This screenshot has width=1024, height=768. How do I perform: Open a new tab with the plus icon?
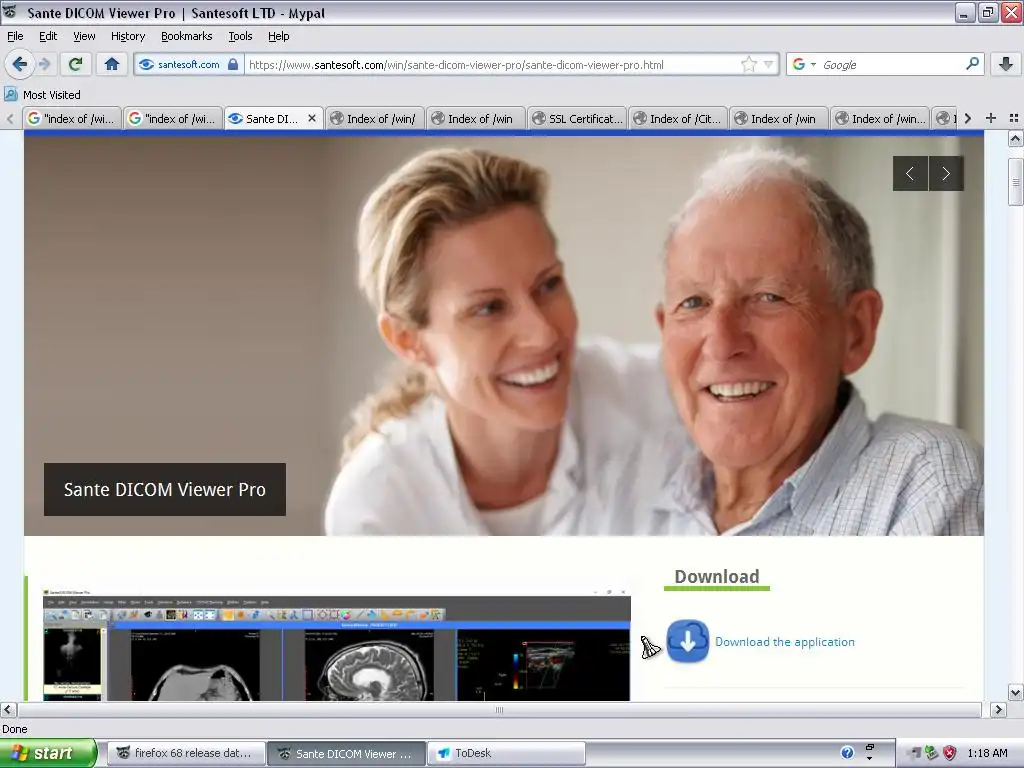(x=991, y=118)
